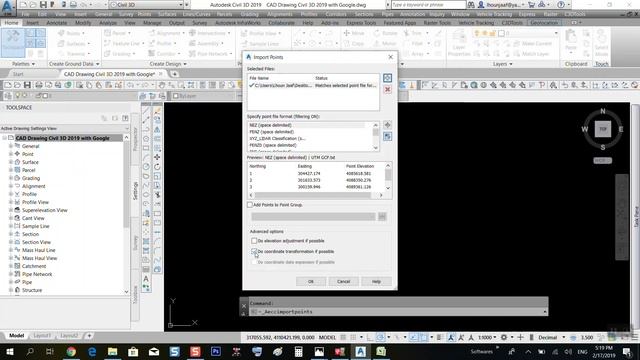Expand the Surface node in Toolspace tree

click(11, 162)
